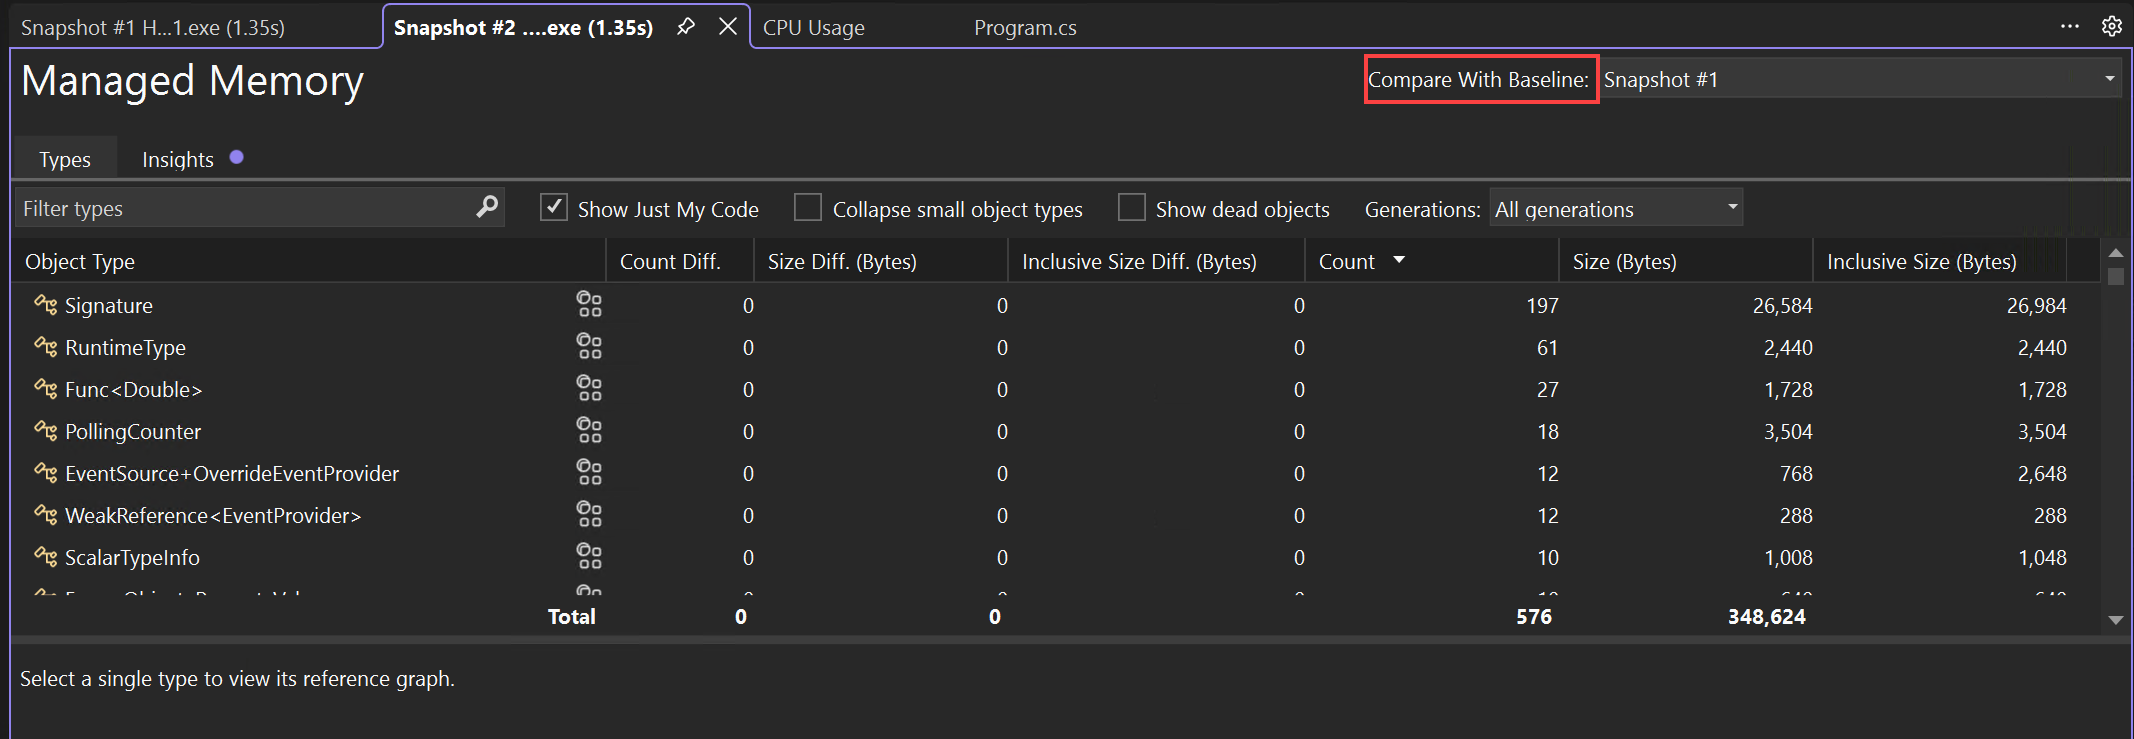Viewport: 2134px width, 739px height.
Task: Switch to the Insights tab
Action: tap(178, 159)
